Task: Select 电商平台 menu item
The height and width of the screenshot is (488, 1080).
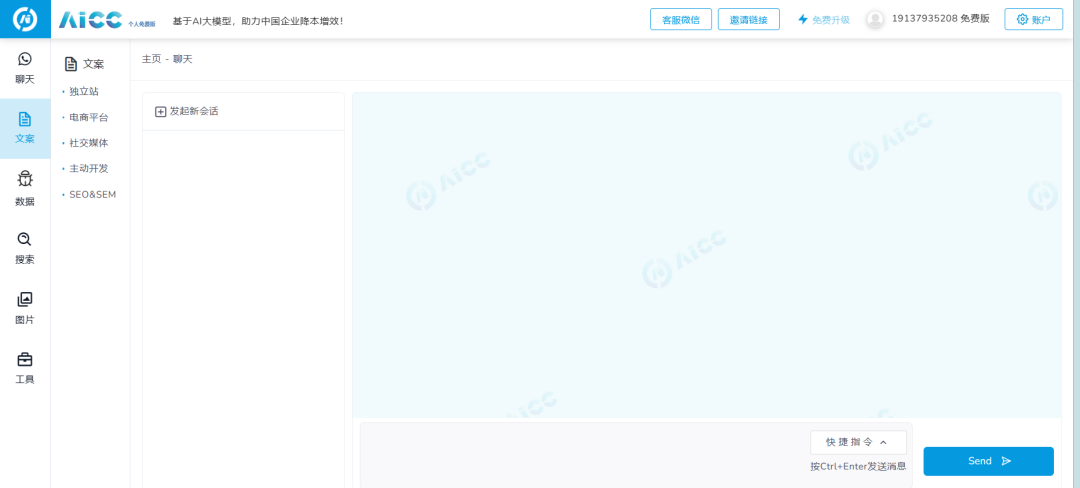Action: pos(89,118)
